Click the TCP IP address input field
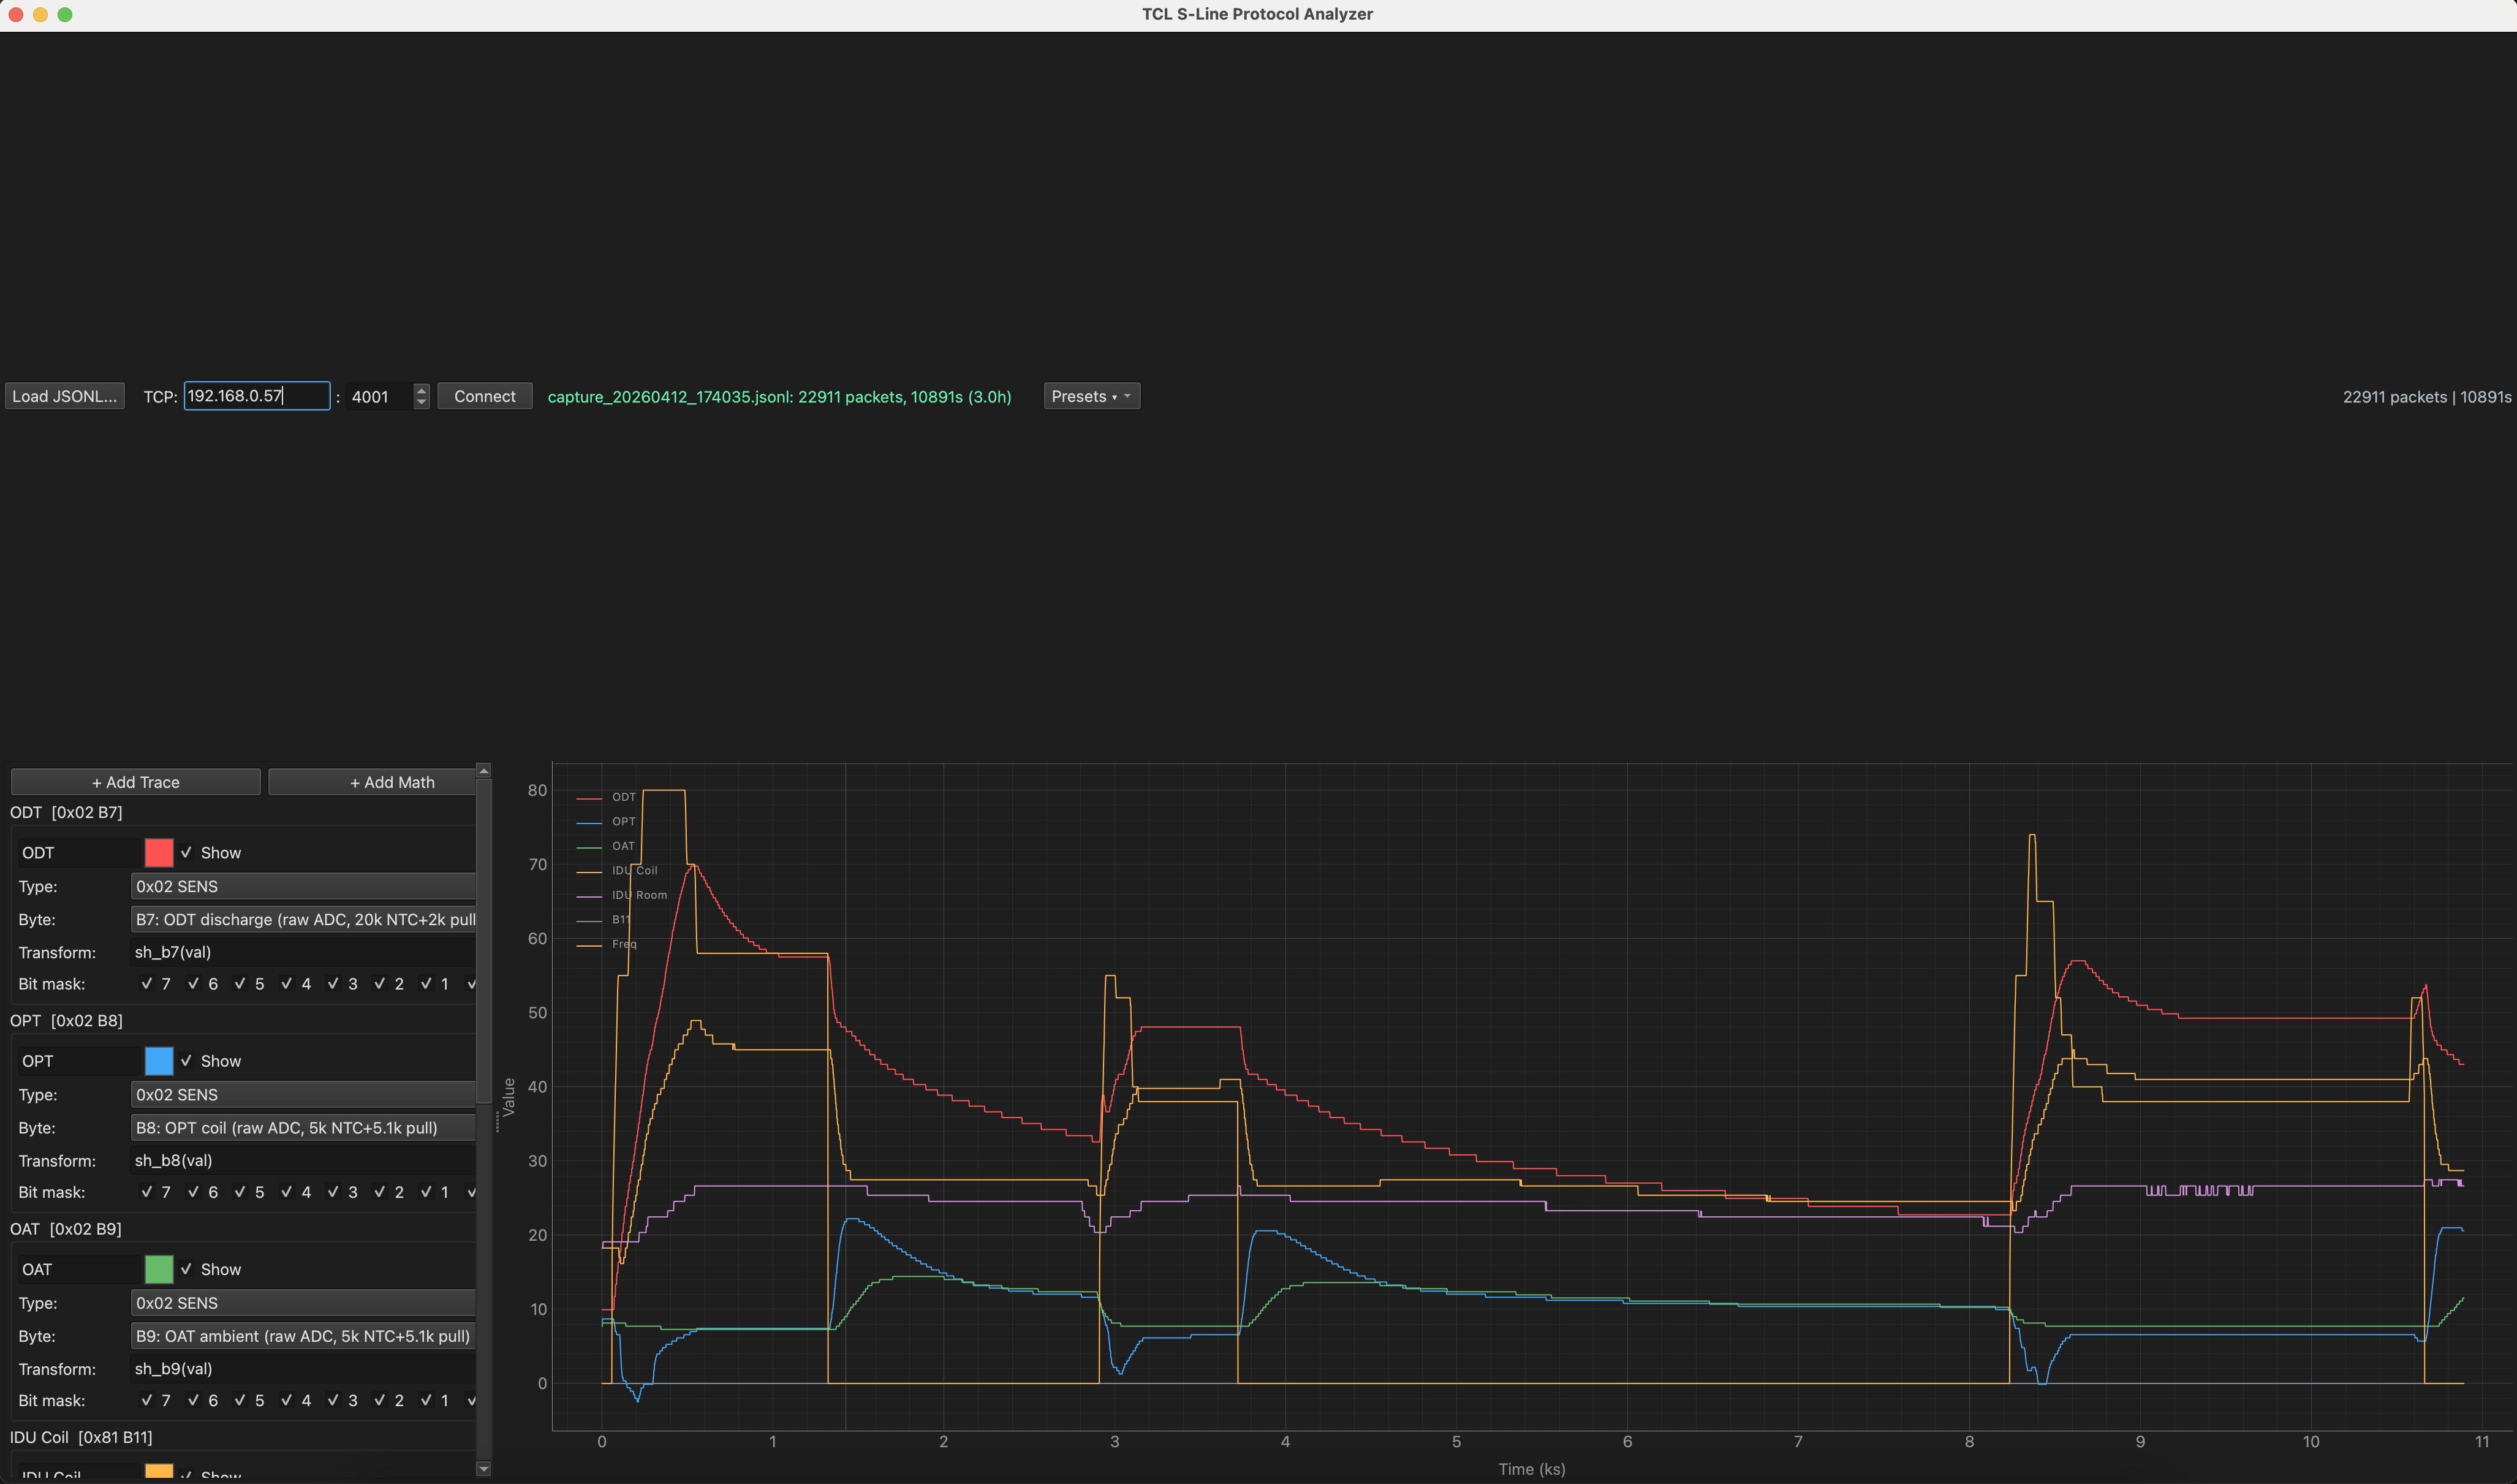 tap(256, 396)
